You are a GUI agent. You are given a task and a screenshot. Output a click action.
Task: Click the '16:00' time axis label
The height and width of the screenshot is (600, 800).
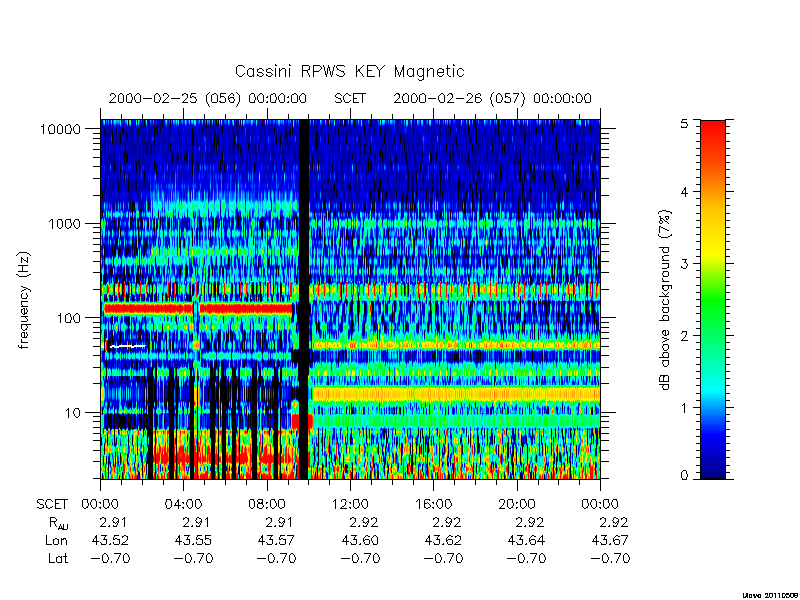pyautogui.click(x=433, y=505)
